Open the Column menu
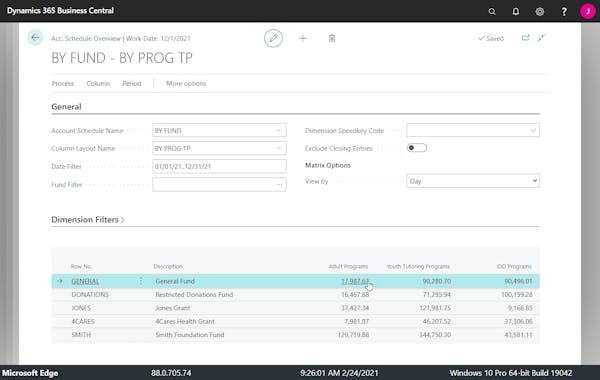The image size is (600, 380). (x=98, y=83)
